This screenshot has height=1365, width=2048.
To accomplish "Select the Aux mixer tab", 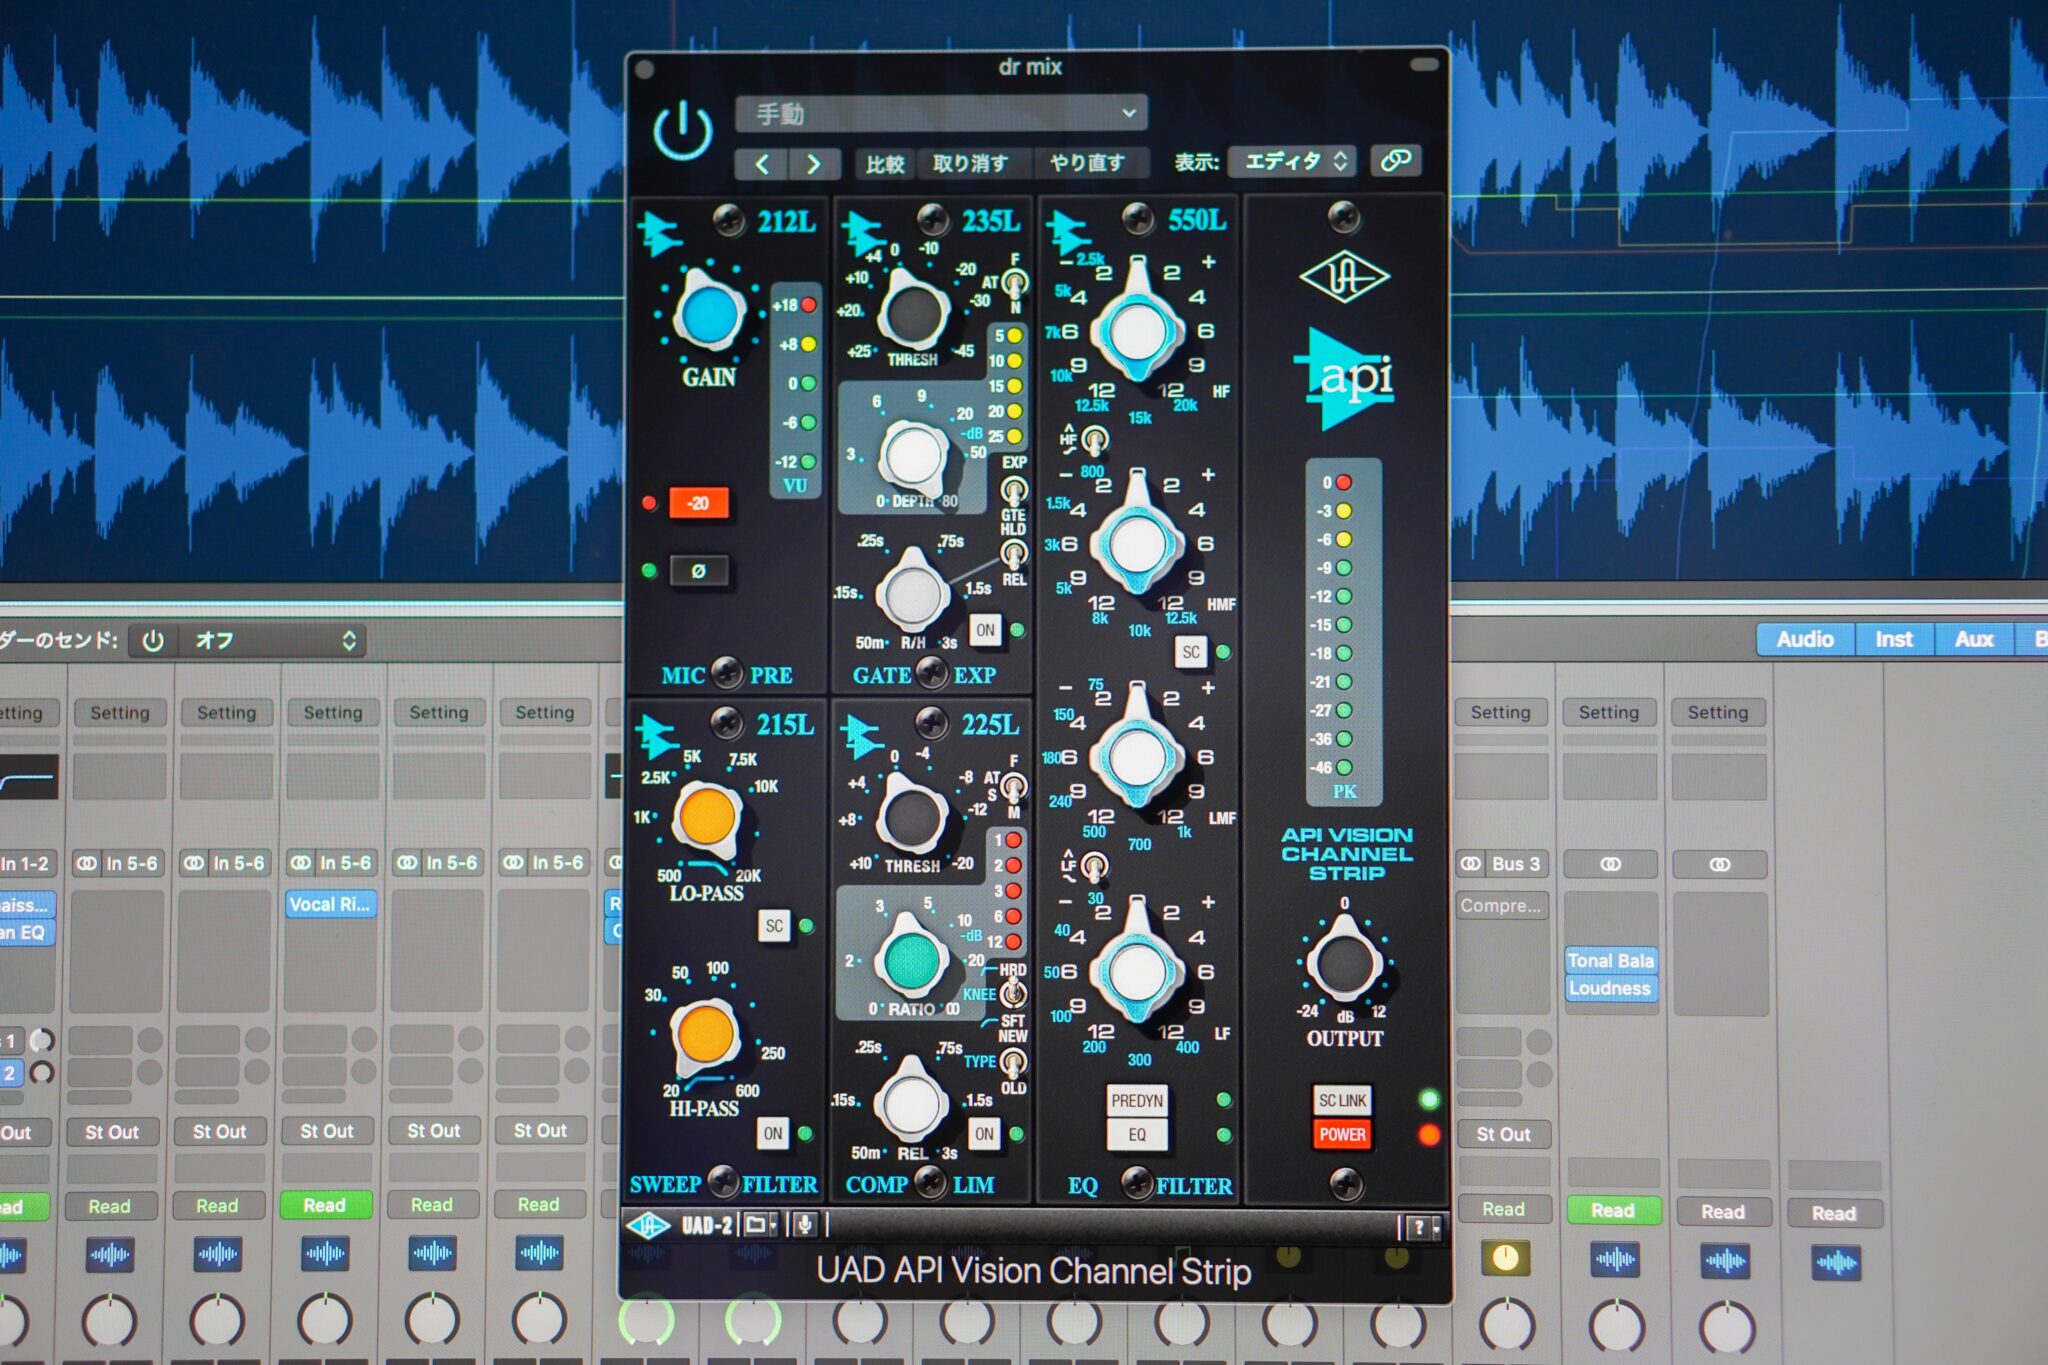I will click(1973, 639).
